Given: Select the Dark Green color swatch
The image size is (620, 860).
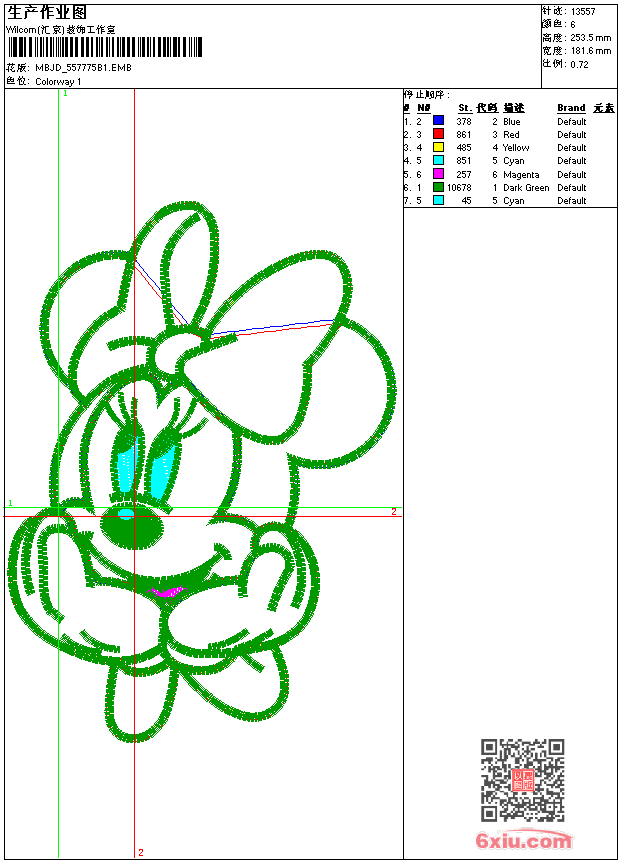Looking at the screenshot, I should tap(438, 187).
